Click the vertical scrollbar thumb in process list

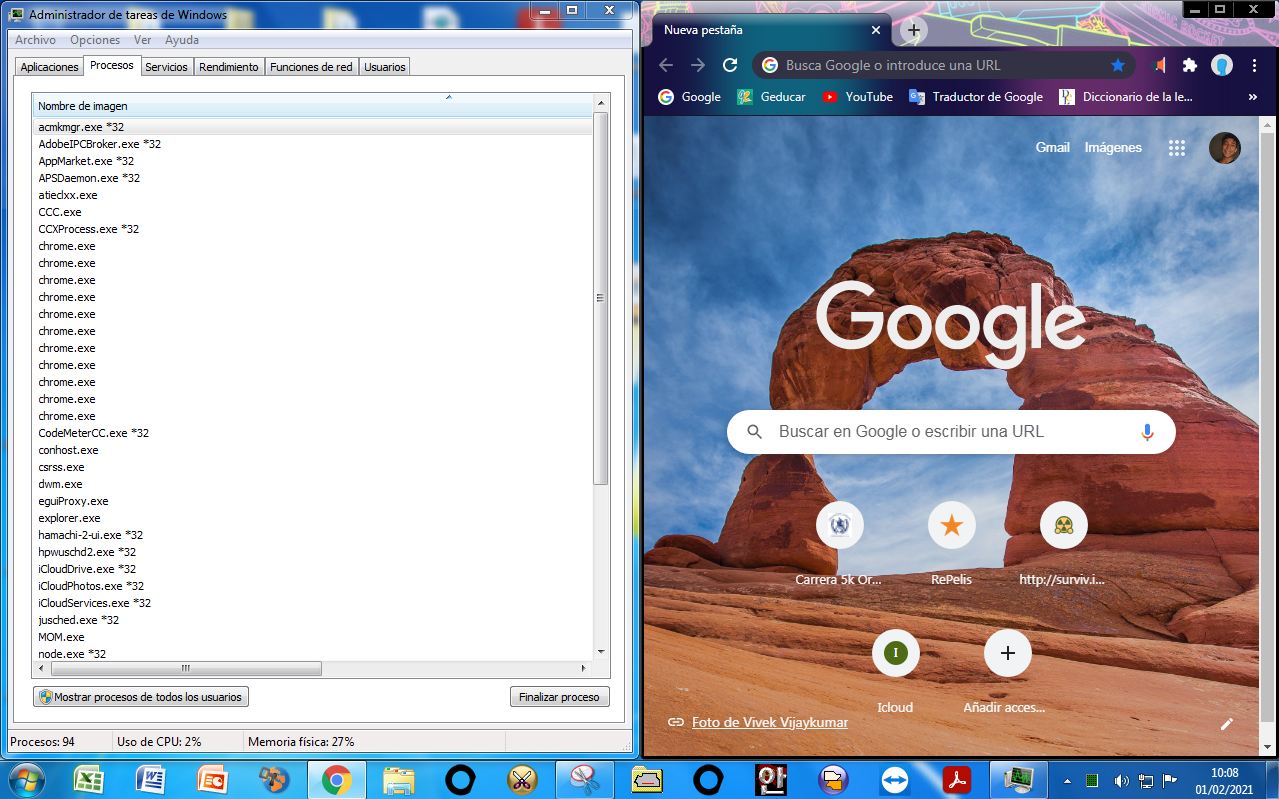click(601, 298)
